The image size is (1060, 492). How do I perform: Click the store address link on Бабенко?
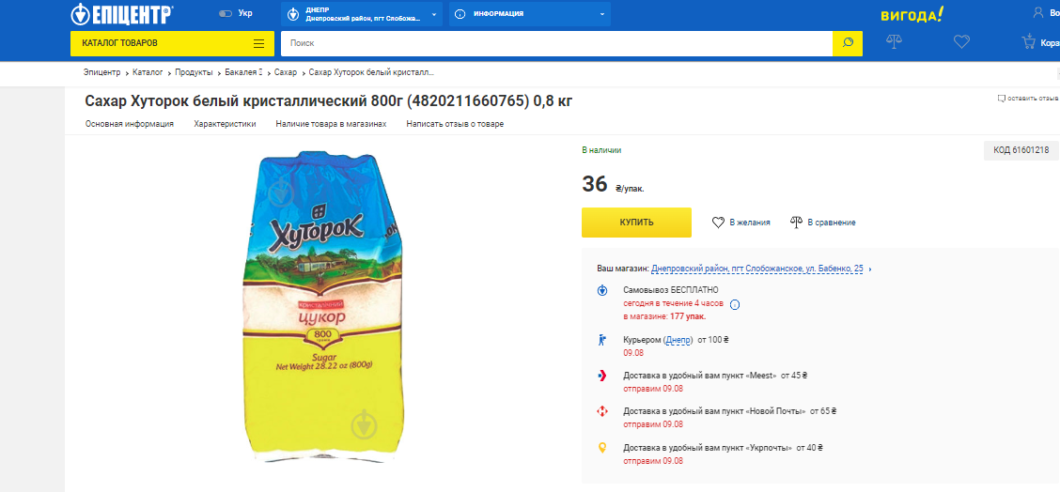click(x=757, y=269)
